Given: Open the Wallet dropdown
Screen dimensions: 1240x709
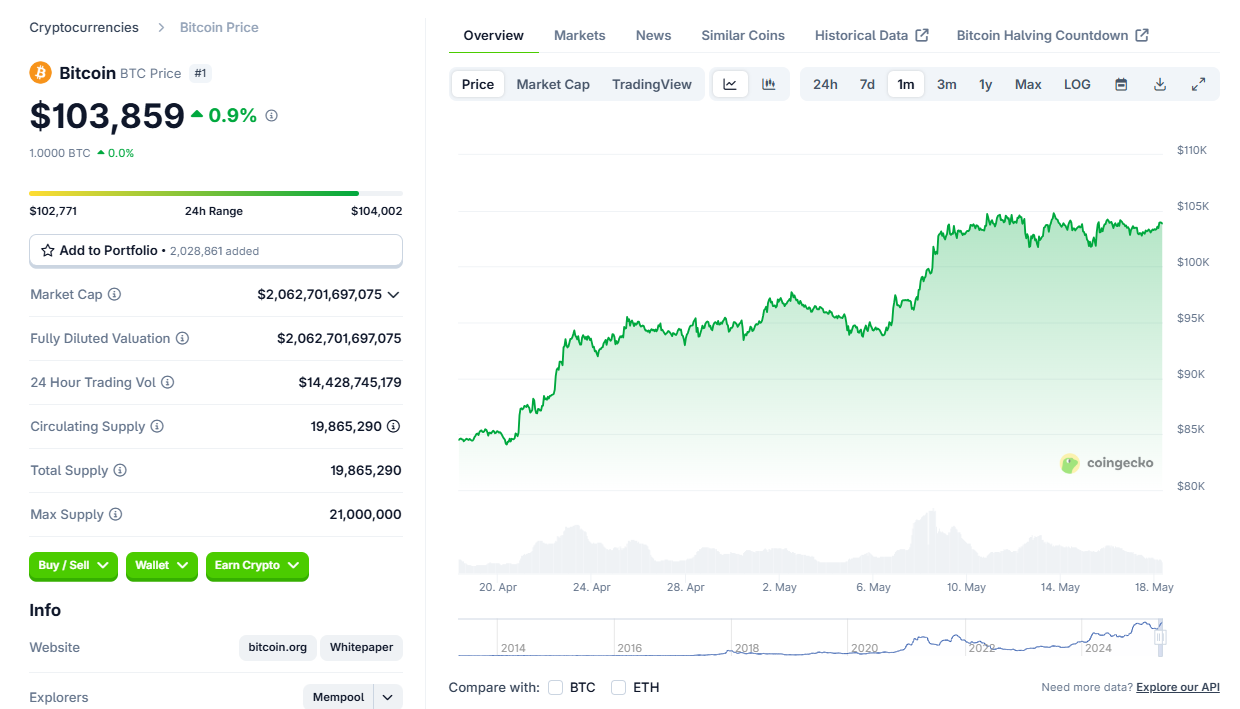Looking at the screenshot, I should pos(162,566).
